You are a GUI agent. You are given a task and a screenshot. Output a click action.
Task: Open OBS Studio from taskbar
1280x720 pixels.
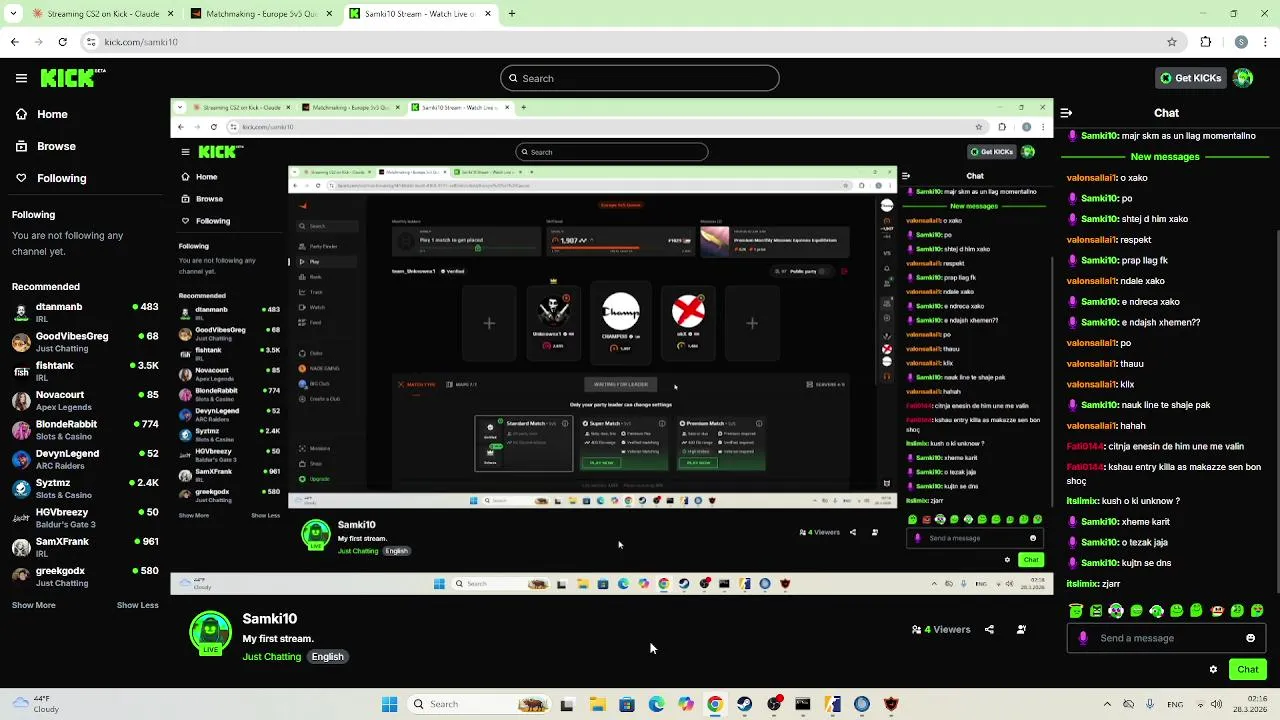pos(774,704)
